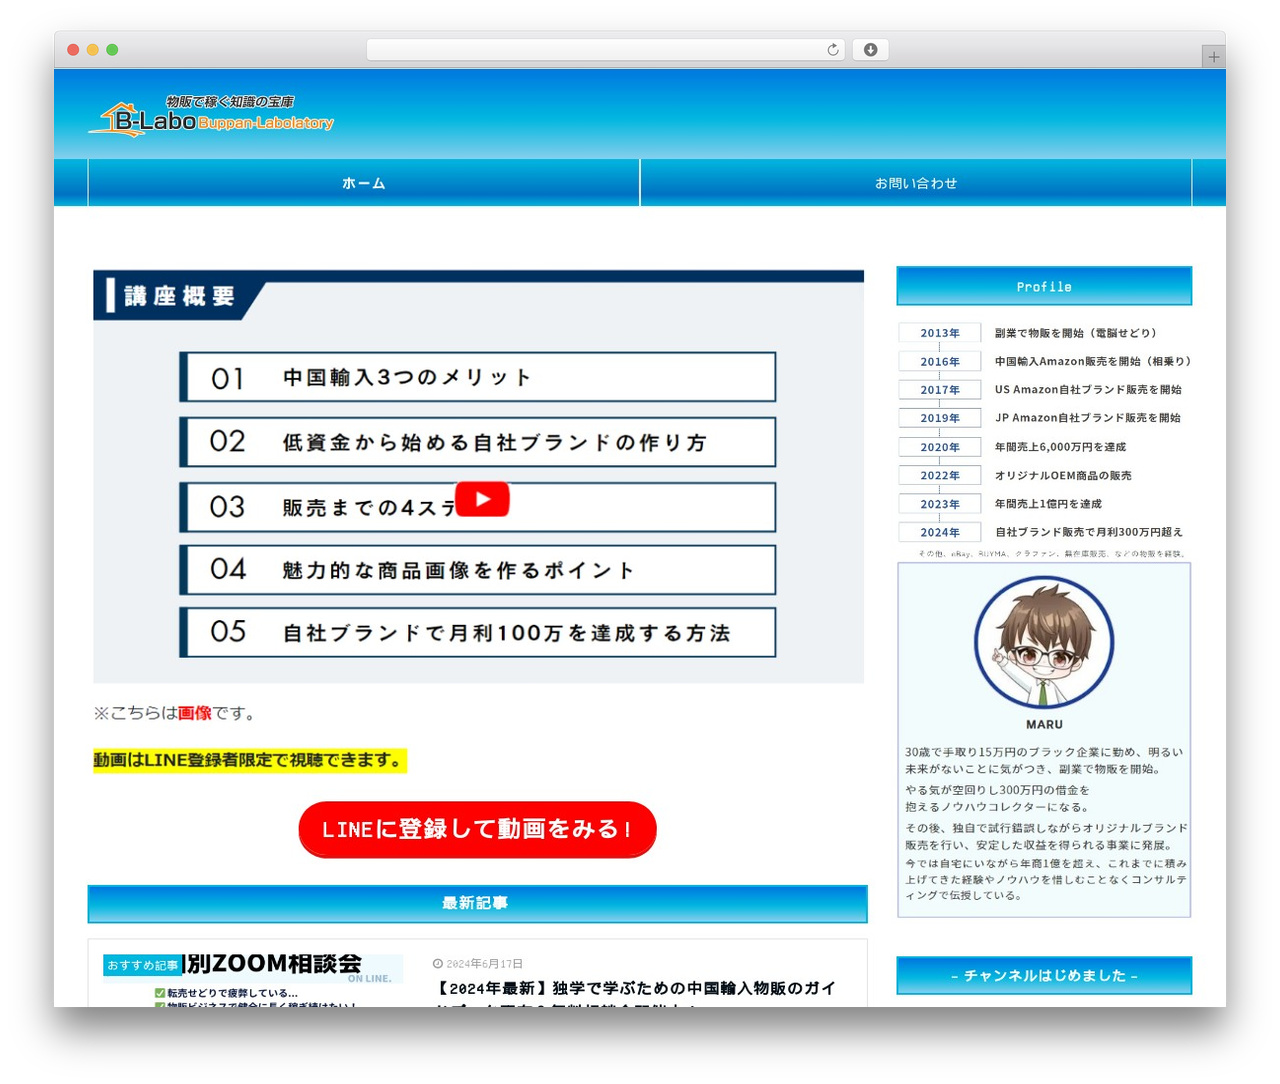
Task: Click the YouTube play button on video
Action: pyautogui.click(x=482, y=499)
